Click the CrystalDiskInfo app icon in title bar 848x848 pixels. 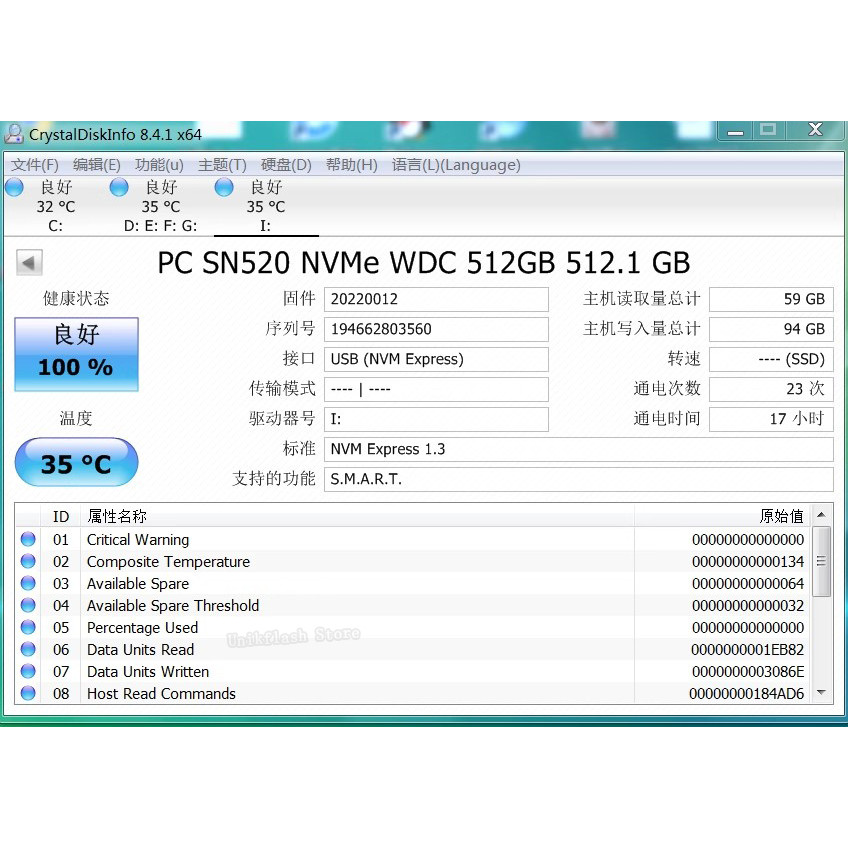(14, 134)
